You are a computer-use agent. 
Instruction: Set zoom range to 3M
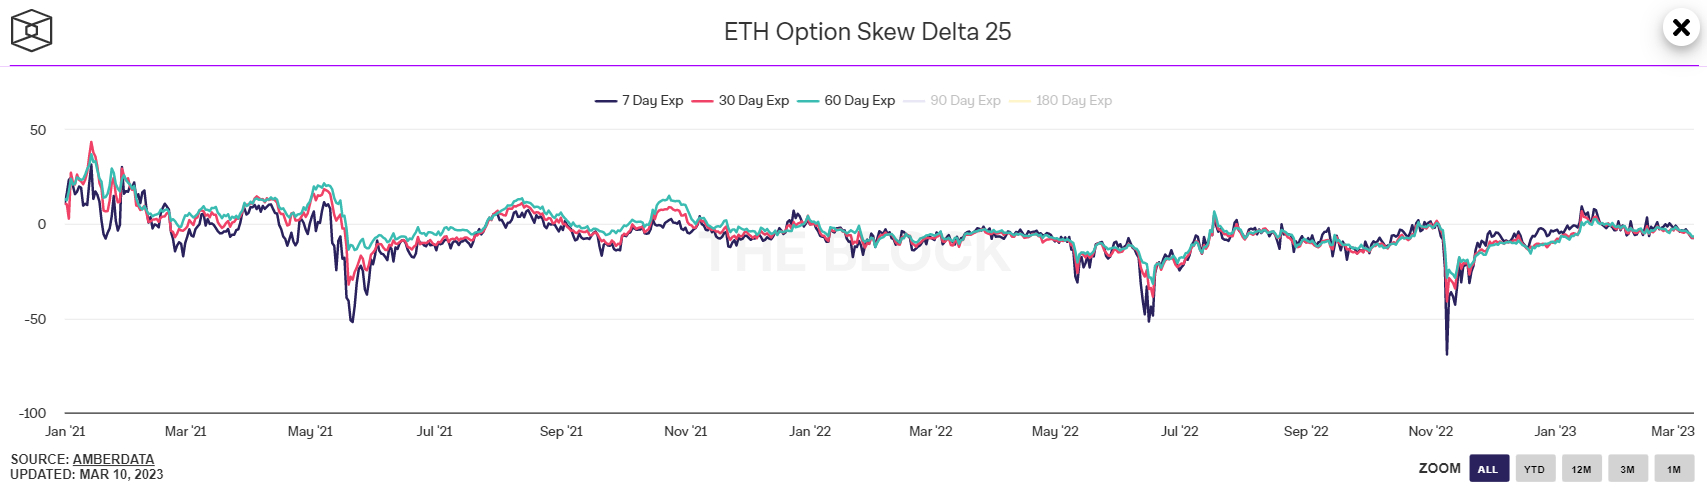(1627, 469)
